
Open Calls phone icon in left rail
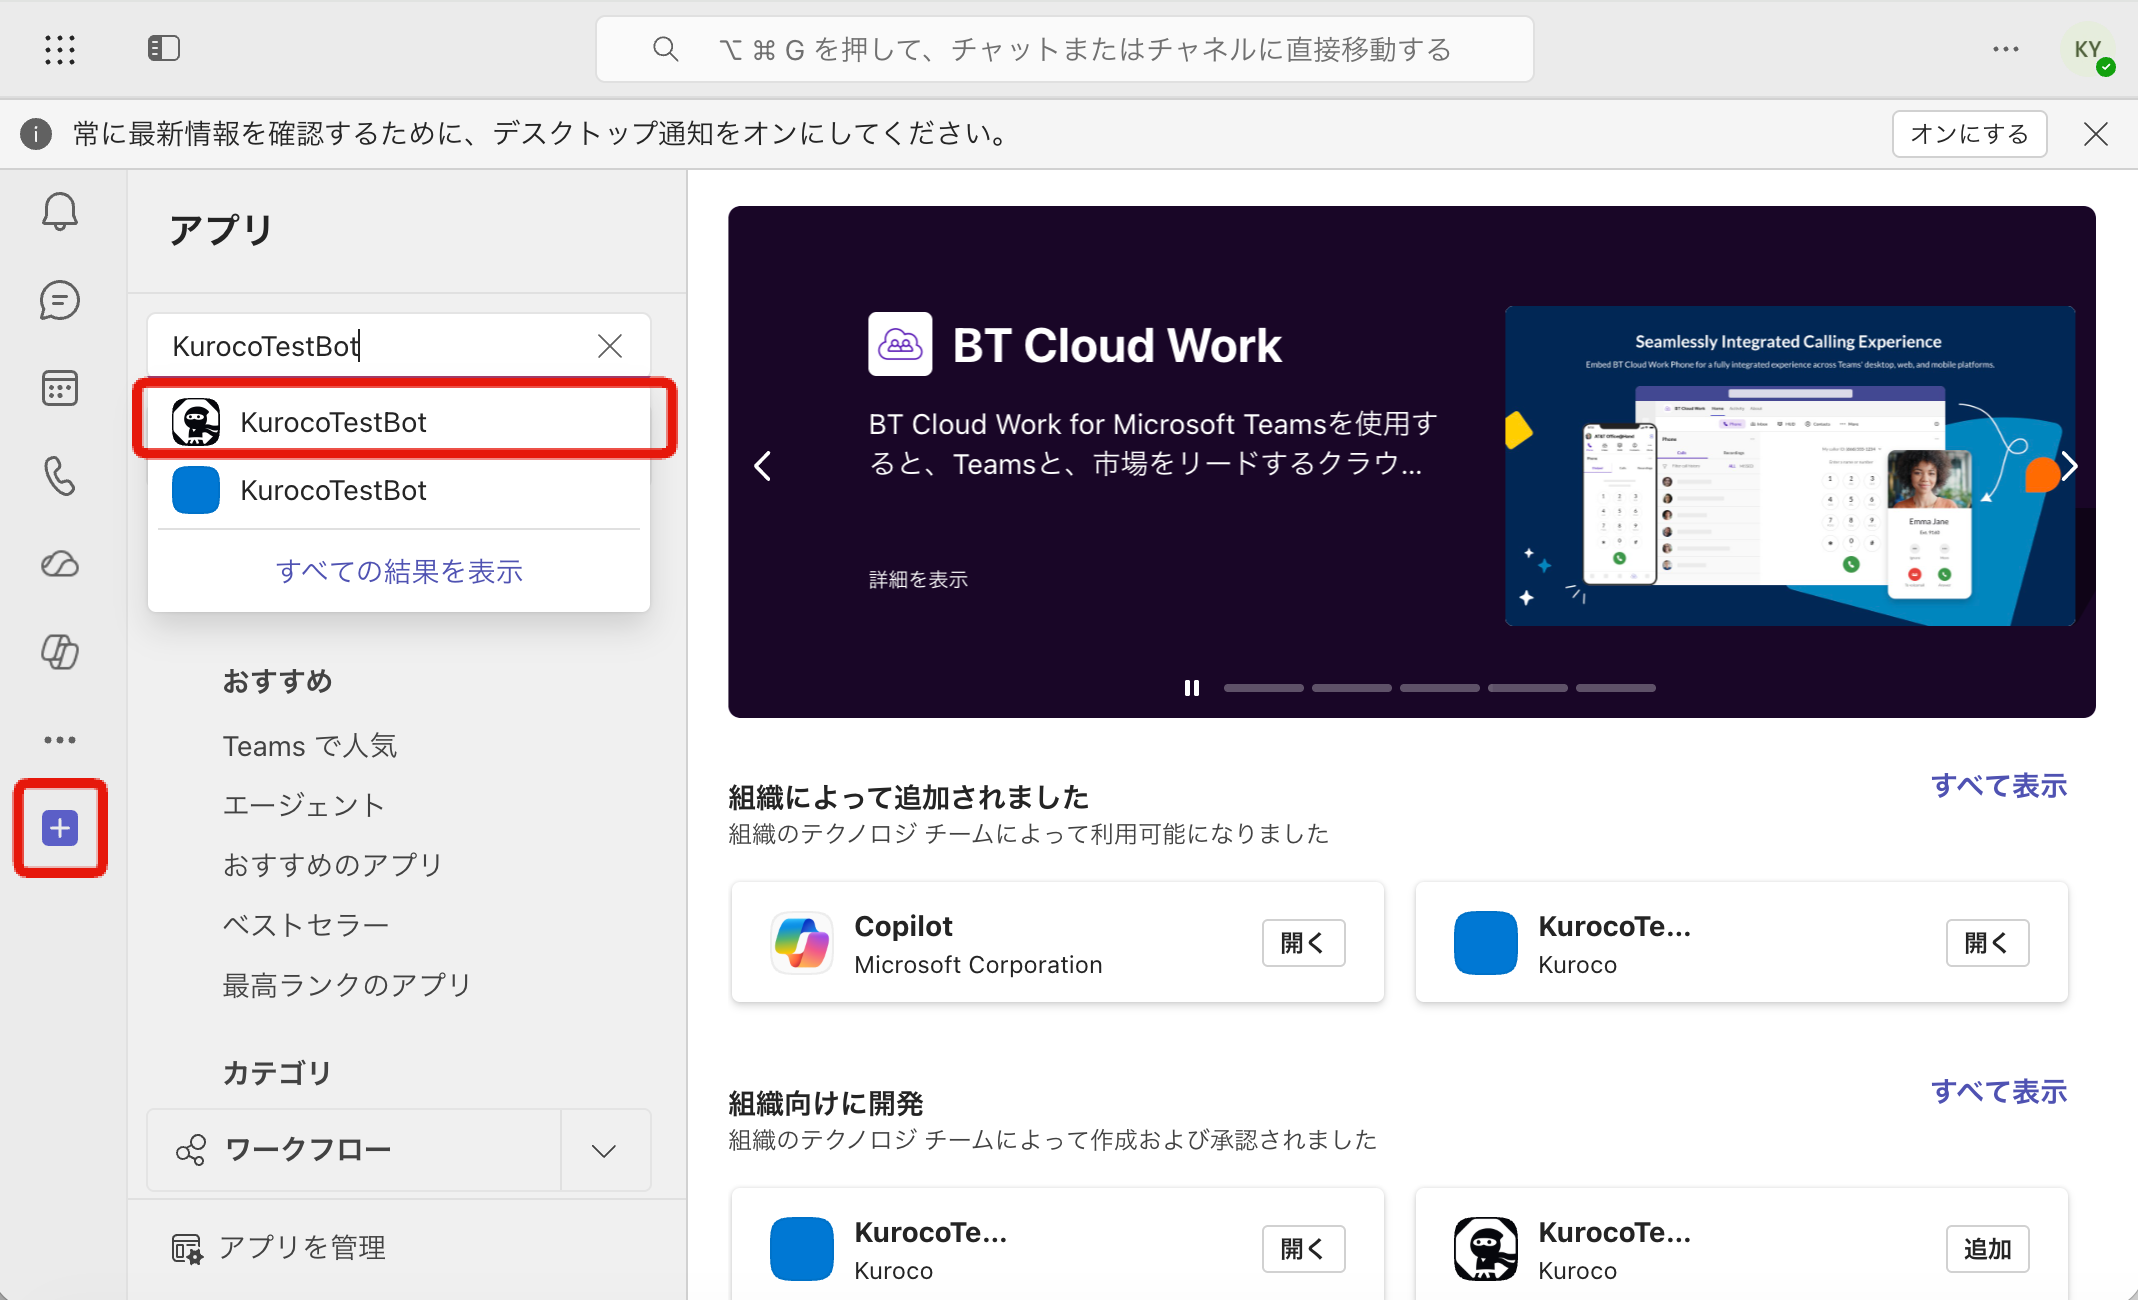pyautogui.click(x=60, y=476)
